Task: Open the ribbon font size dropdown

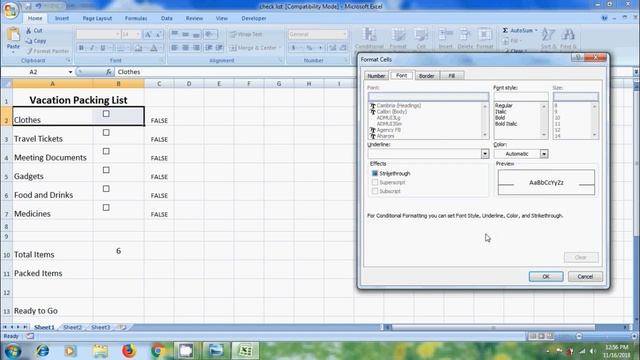Action: click(x=138, y=34)
